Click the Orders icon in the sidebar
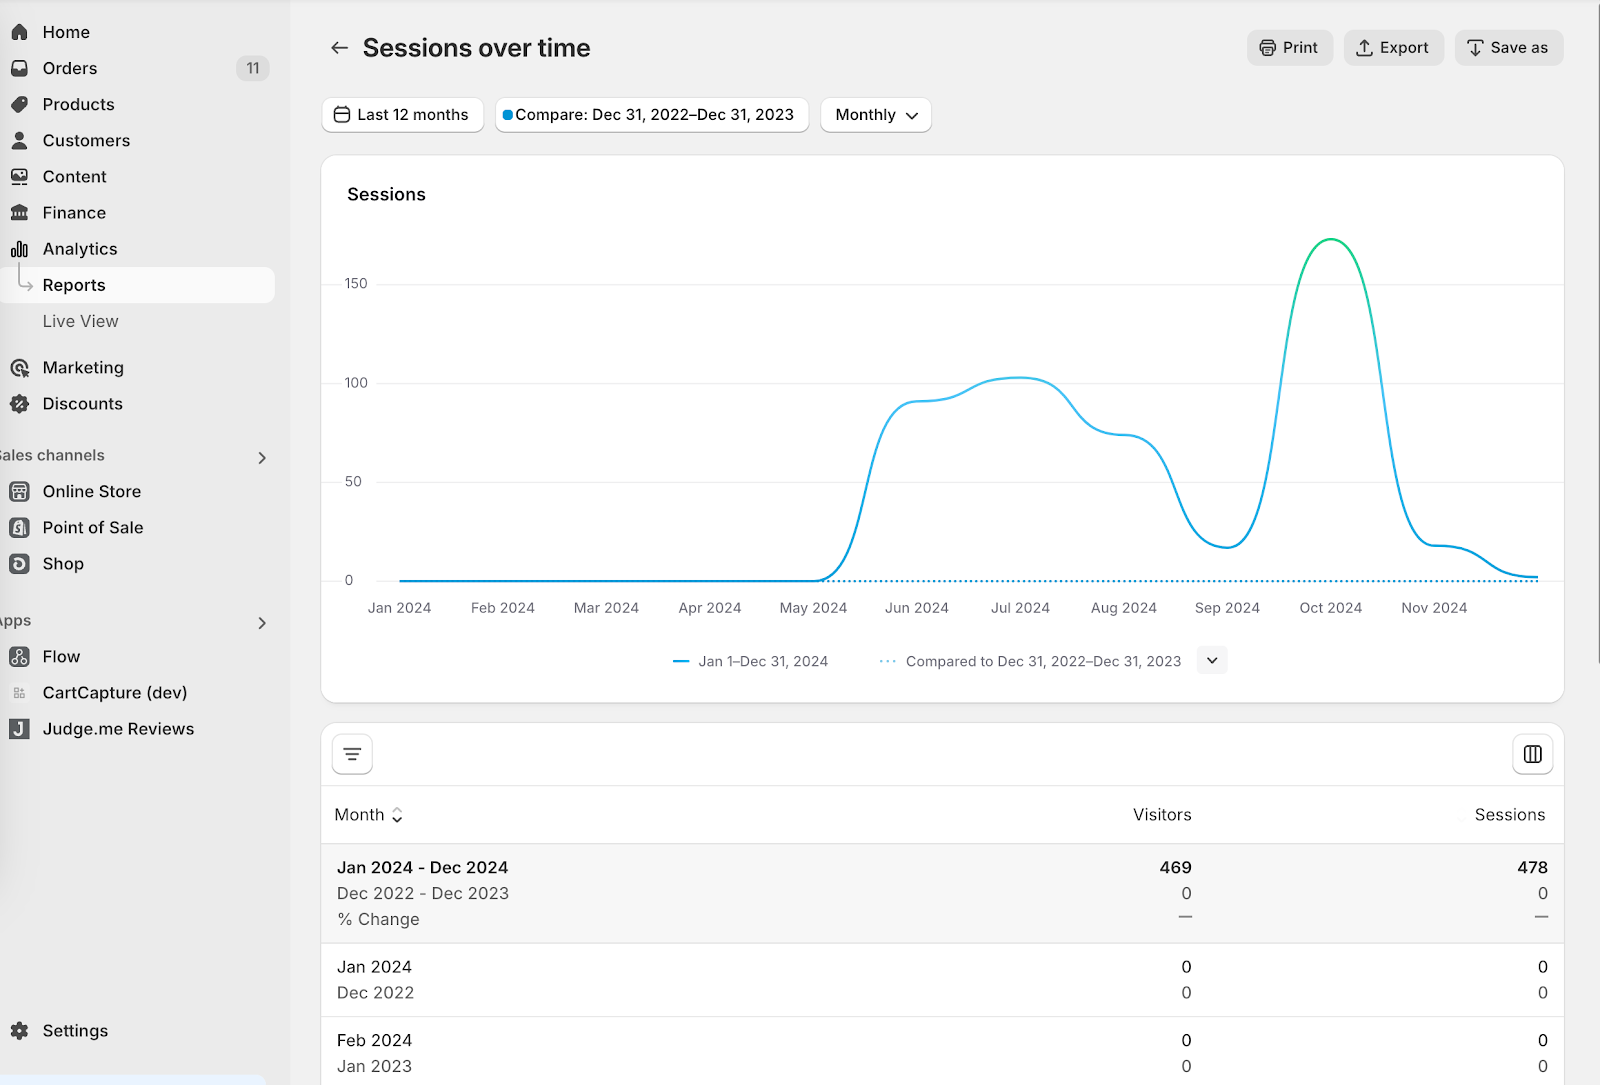Viewport: 1600px width, 1085px height. [x=20, y=68]
